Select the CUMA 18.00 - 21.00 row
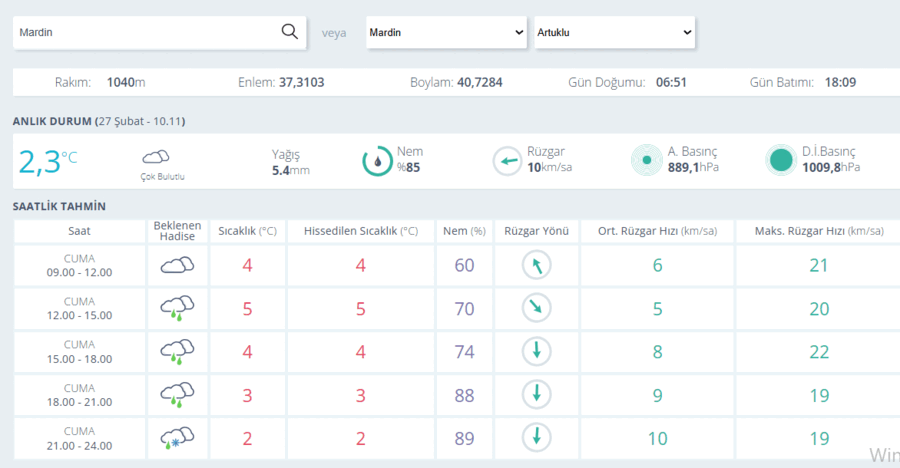 click(x=457, y=395)
